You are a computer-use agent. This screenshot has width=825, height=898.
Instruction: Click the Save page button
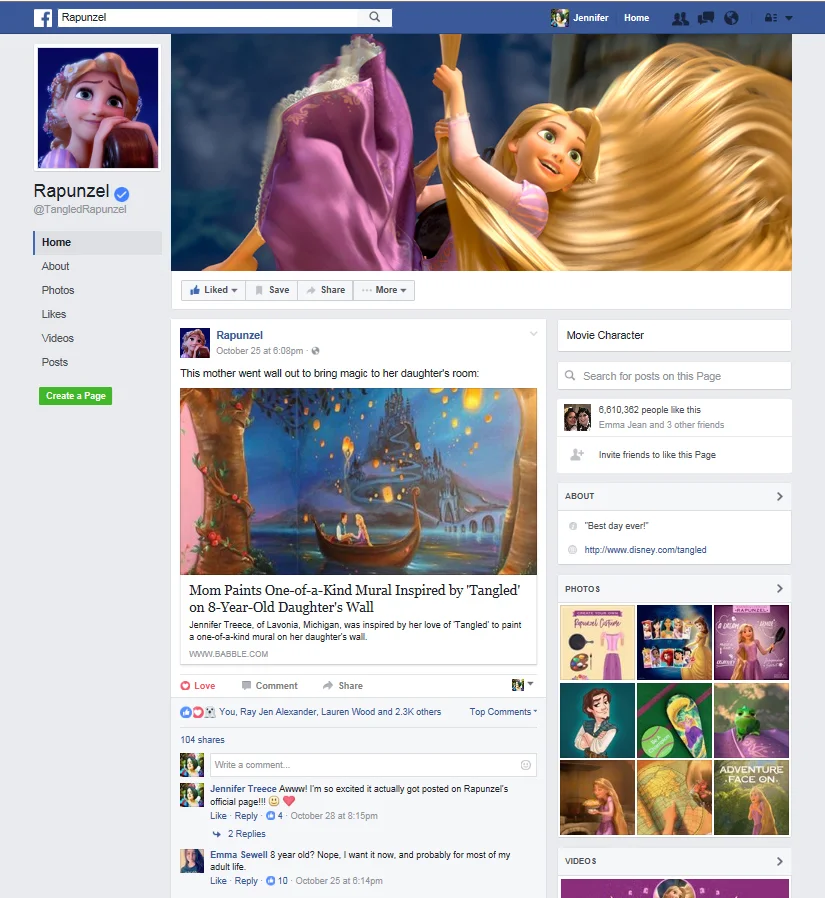pyautogui.click(x=271, y=290)
